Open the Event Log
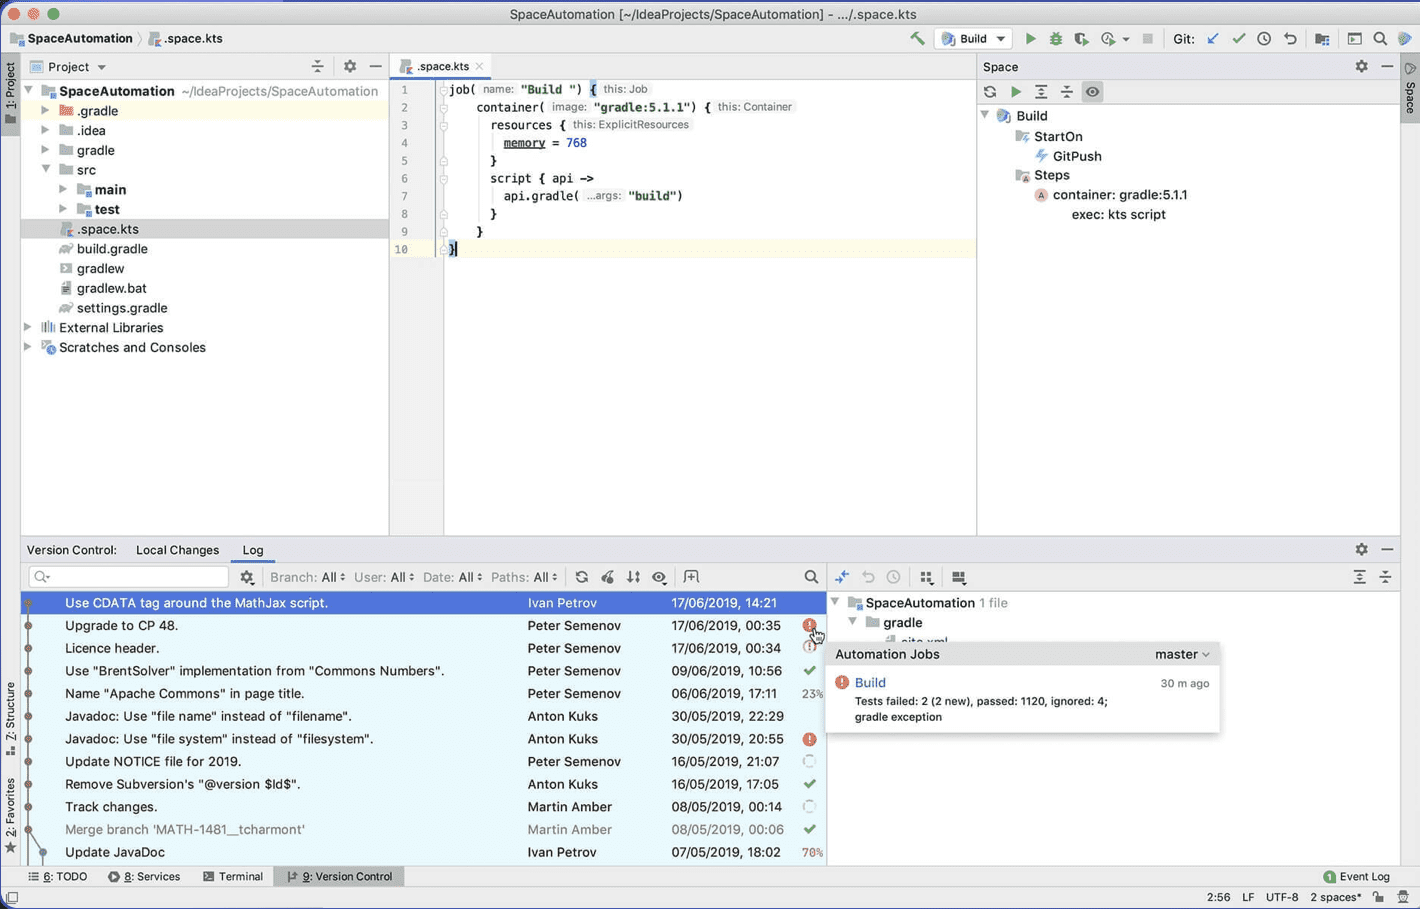Image resolution: width=1420 pixels, height=909 pixels. (x=1356, y=876)
